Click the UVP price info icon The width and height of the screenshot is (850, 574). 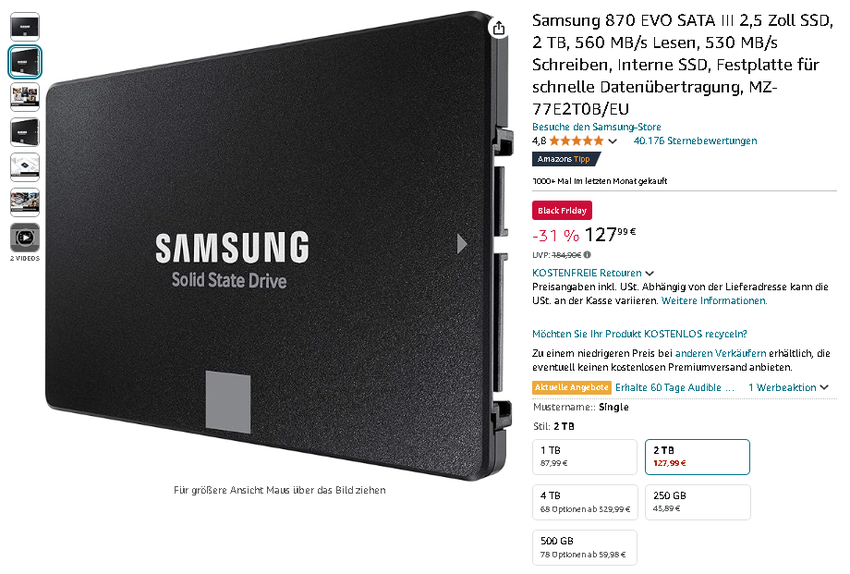[x=588, y=255]
